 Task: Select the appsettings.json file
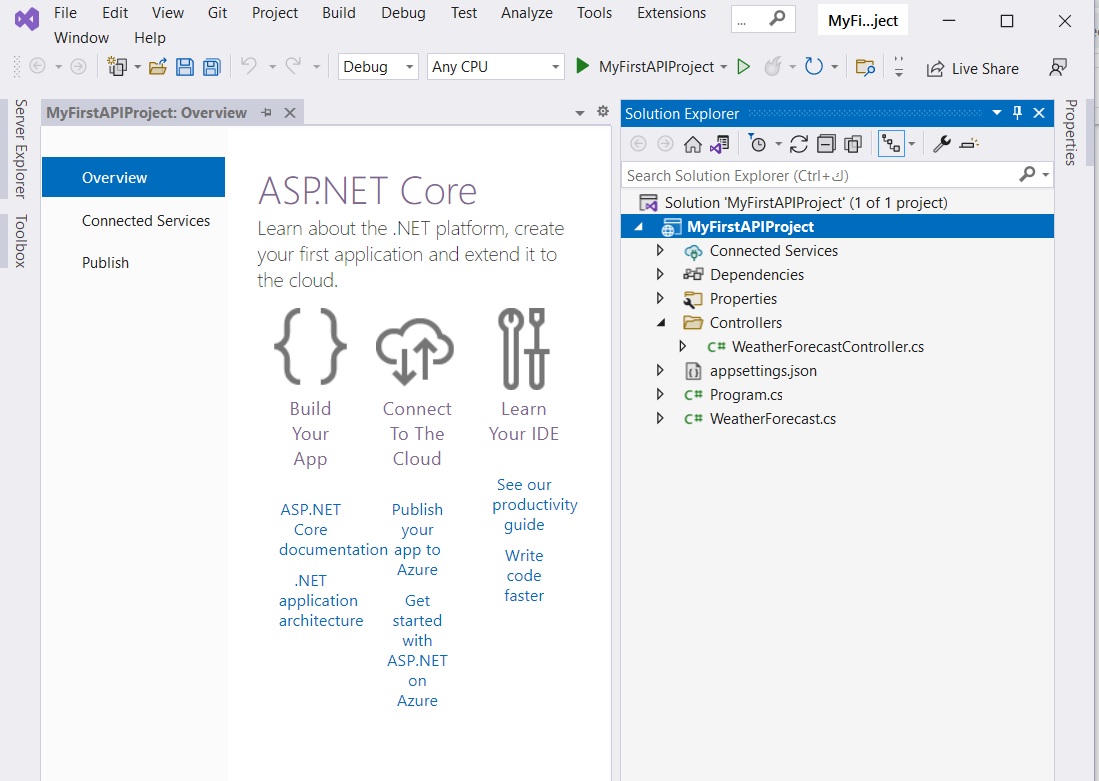763,370
